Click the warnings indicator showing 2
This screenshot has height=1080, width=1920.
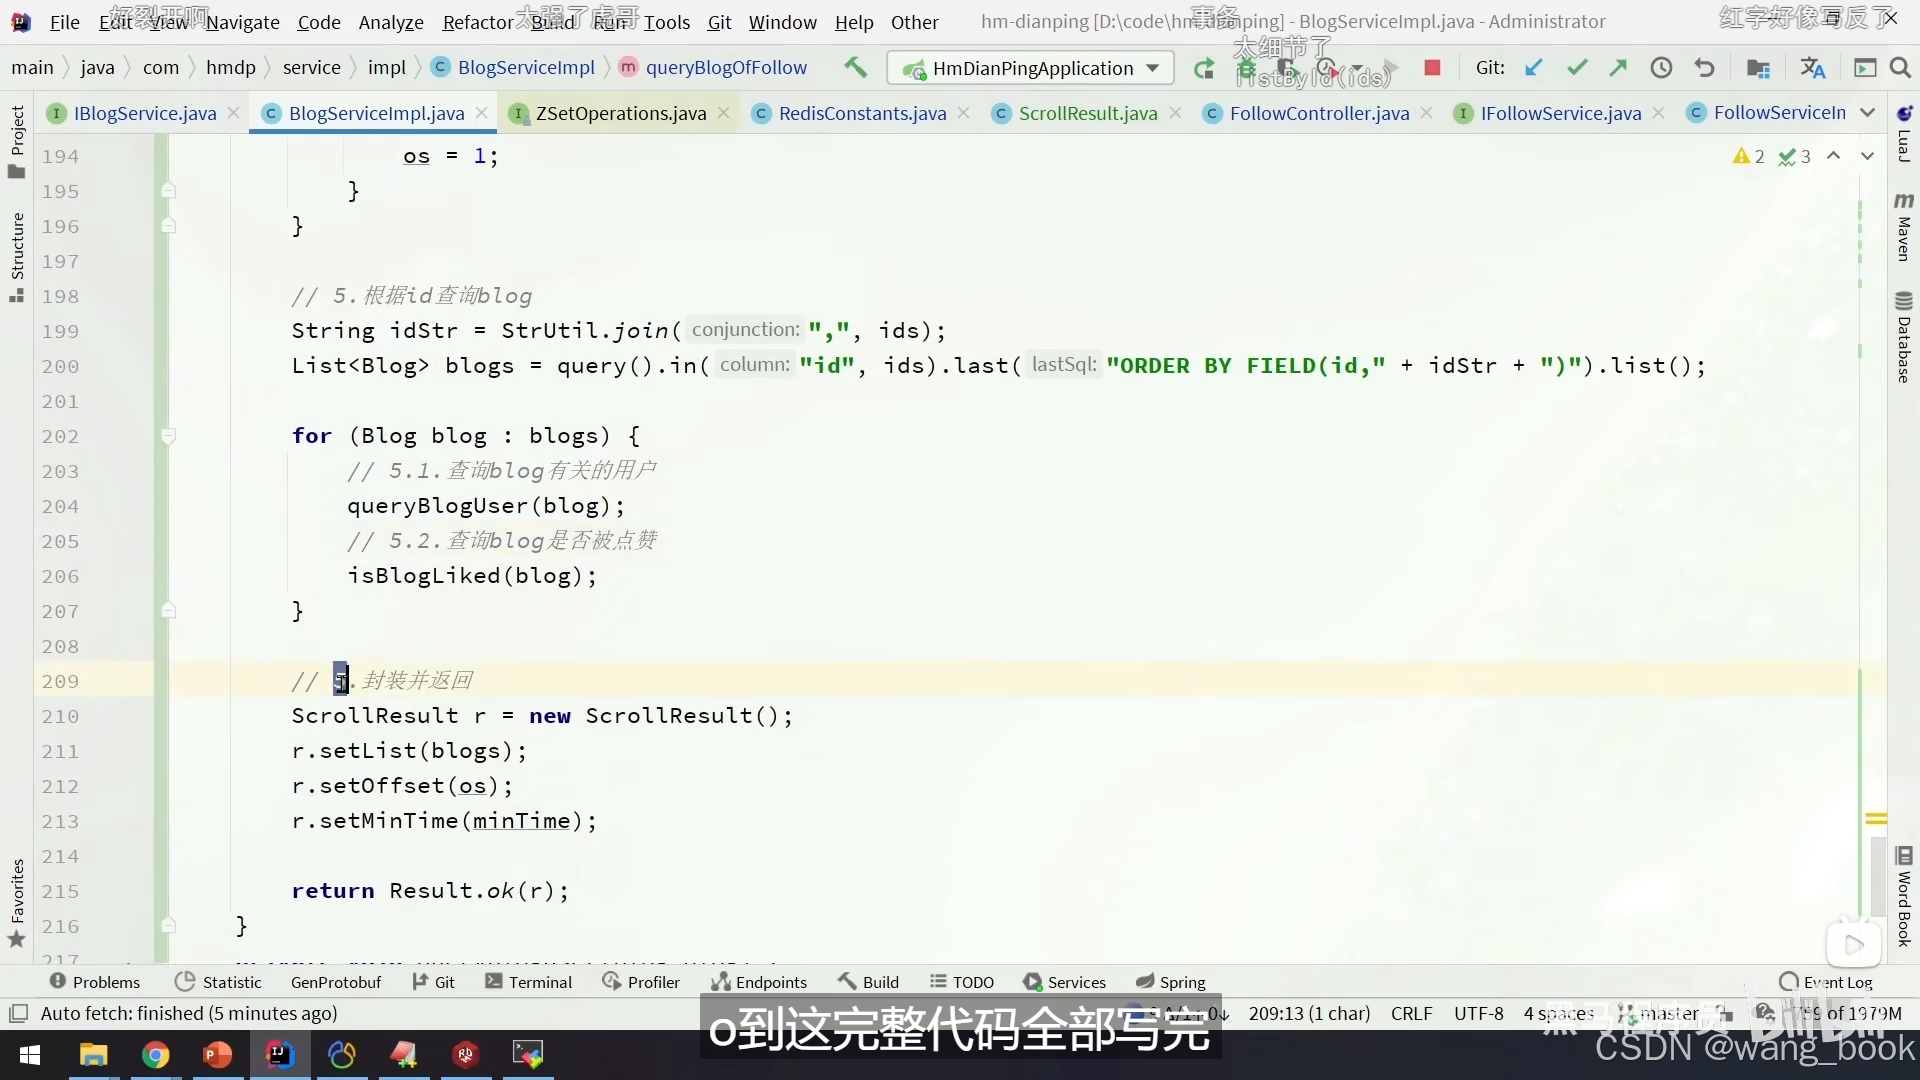coord(1749,156)
